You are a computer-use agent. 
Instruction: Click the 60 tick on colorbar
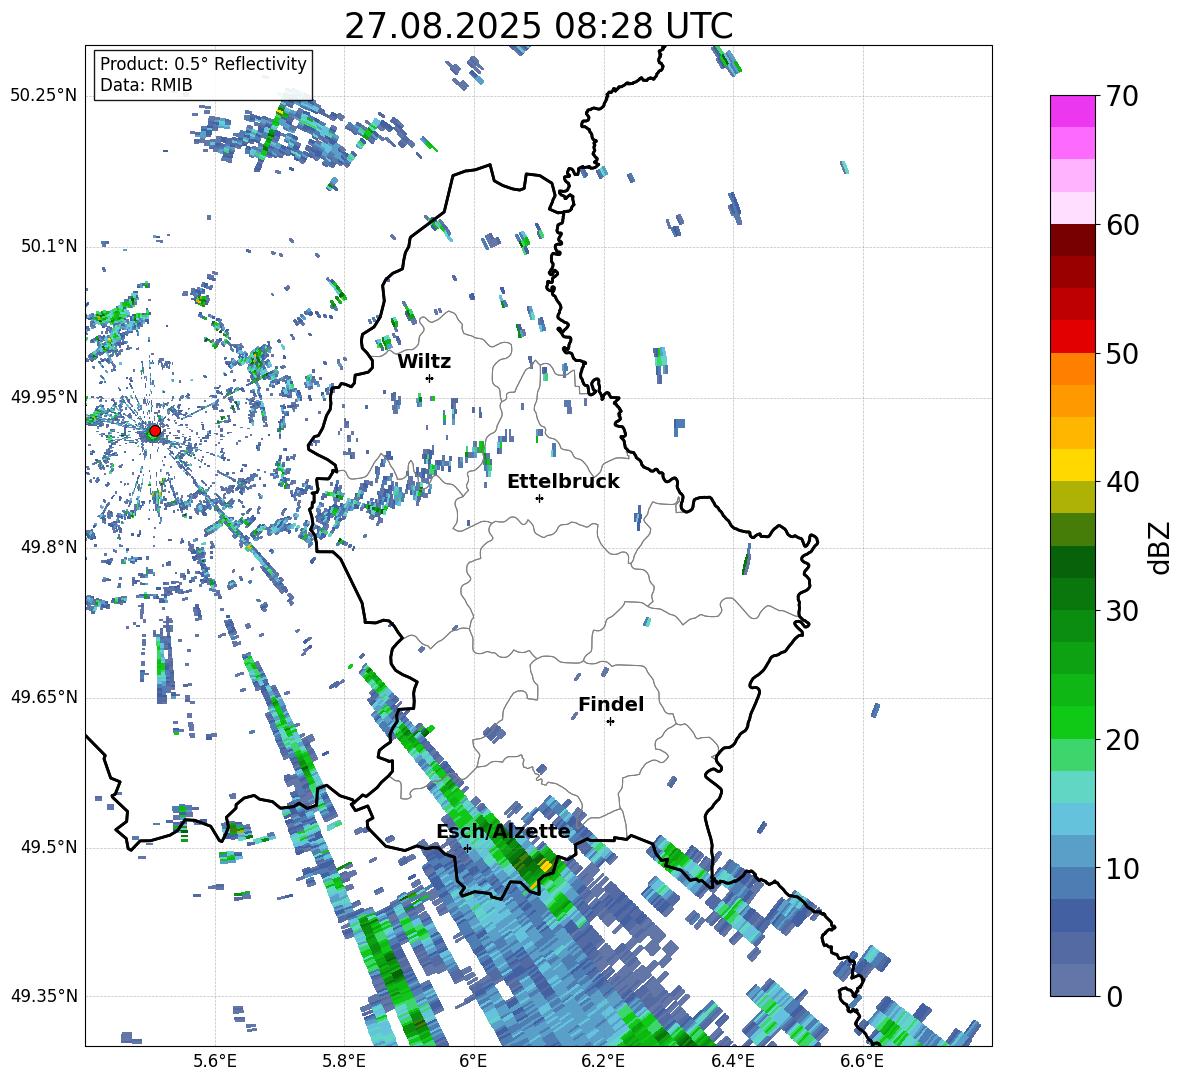point(1122,224)
